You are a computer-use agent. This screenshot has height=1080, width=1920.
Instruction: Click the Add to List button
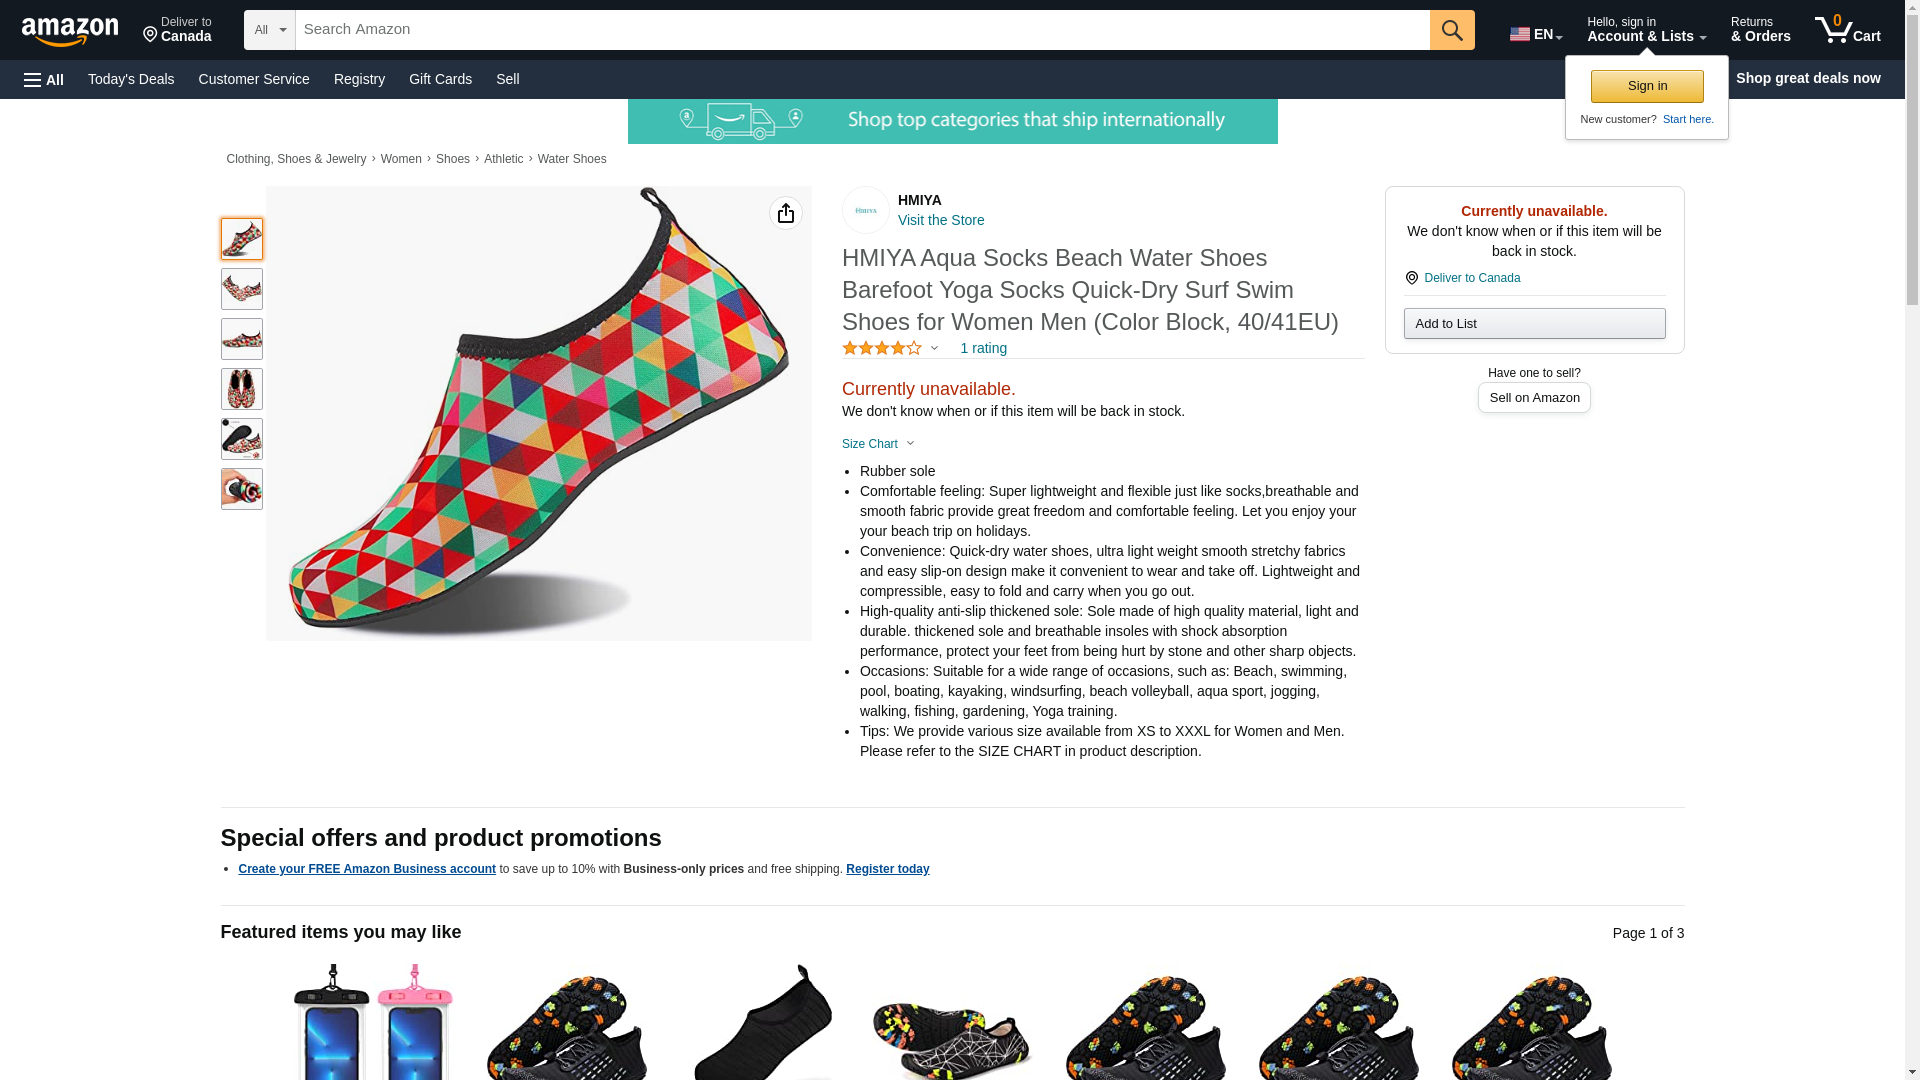(1534, 323)
